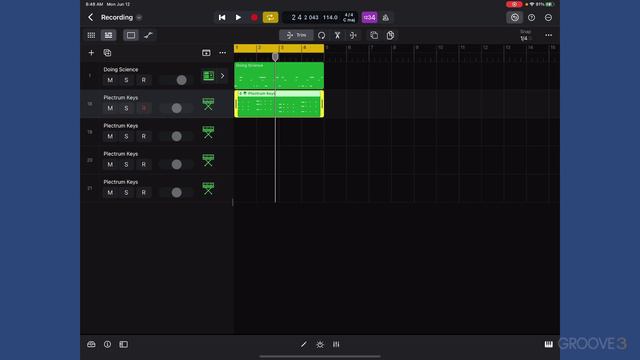Open the top-right more options circle menu
Image resolution: width=640 pixels, height=360 pixels.
548,18
